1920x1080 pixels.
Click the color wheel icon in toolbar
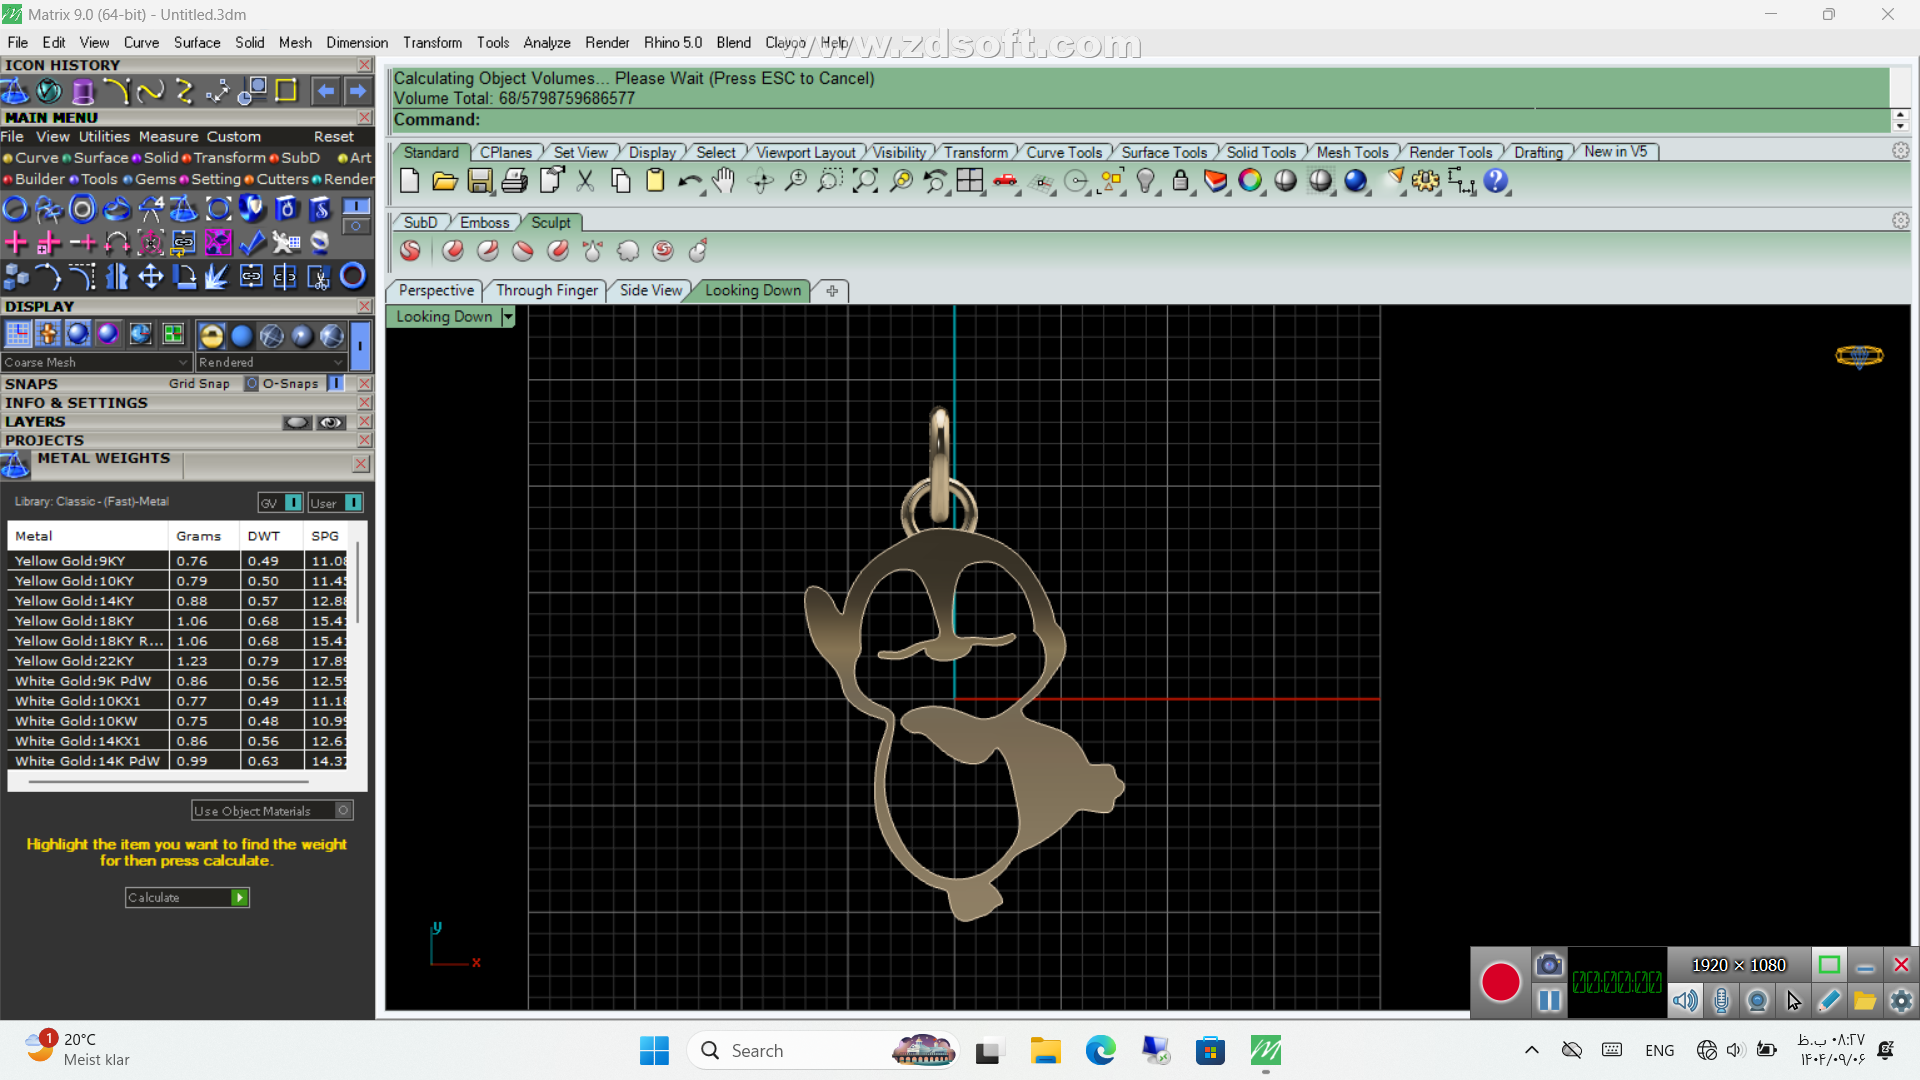(1250, 181)
